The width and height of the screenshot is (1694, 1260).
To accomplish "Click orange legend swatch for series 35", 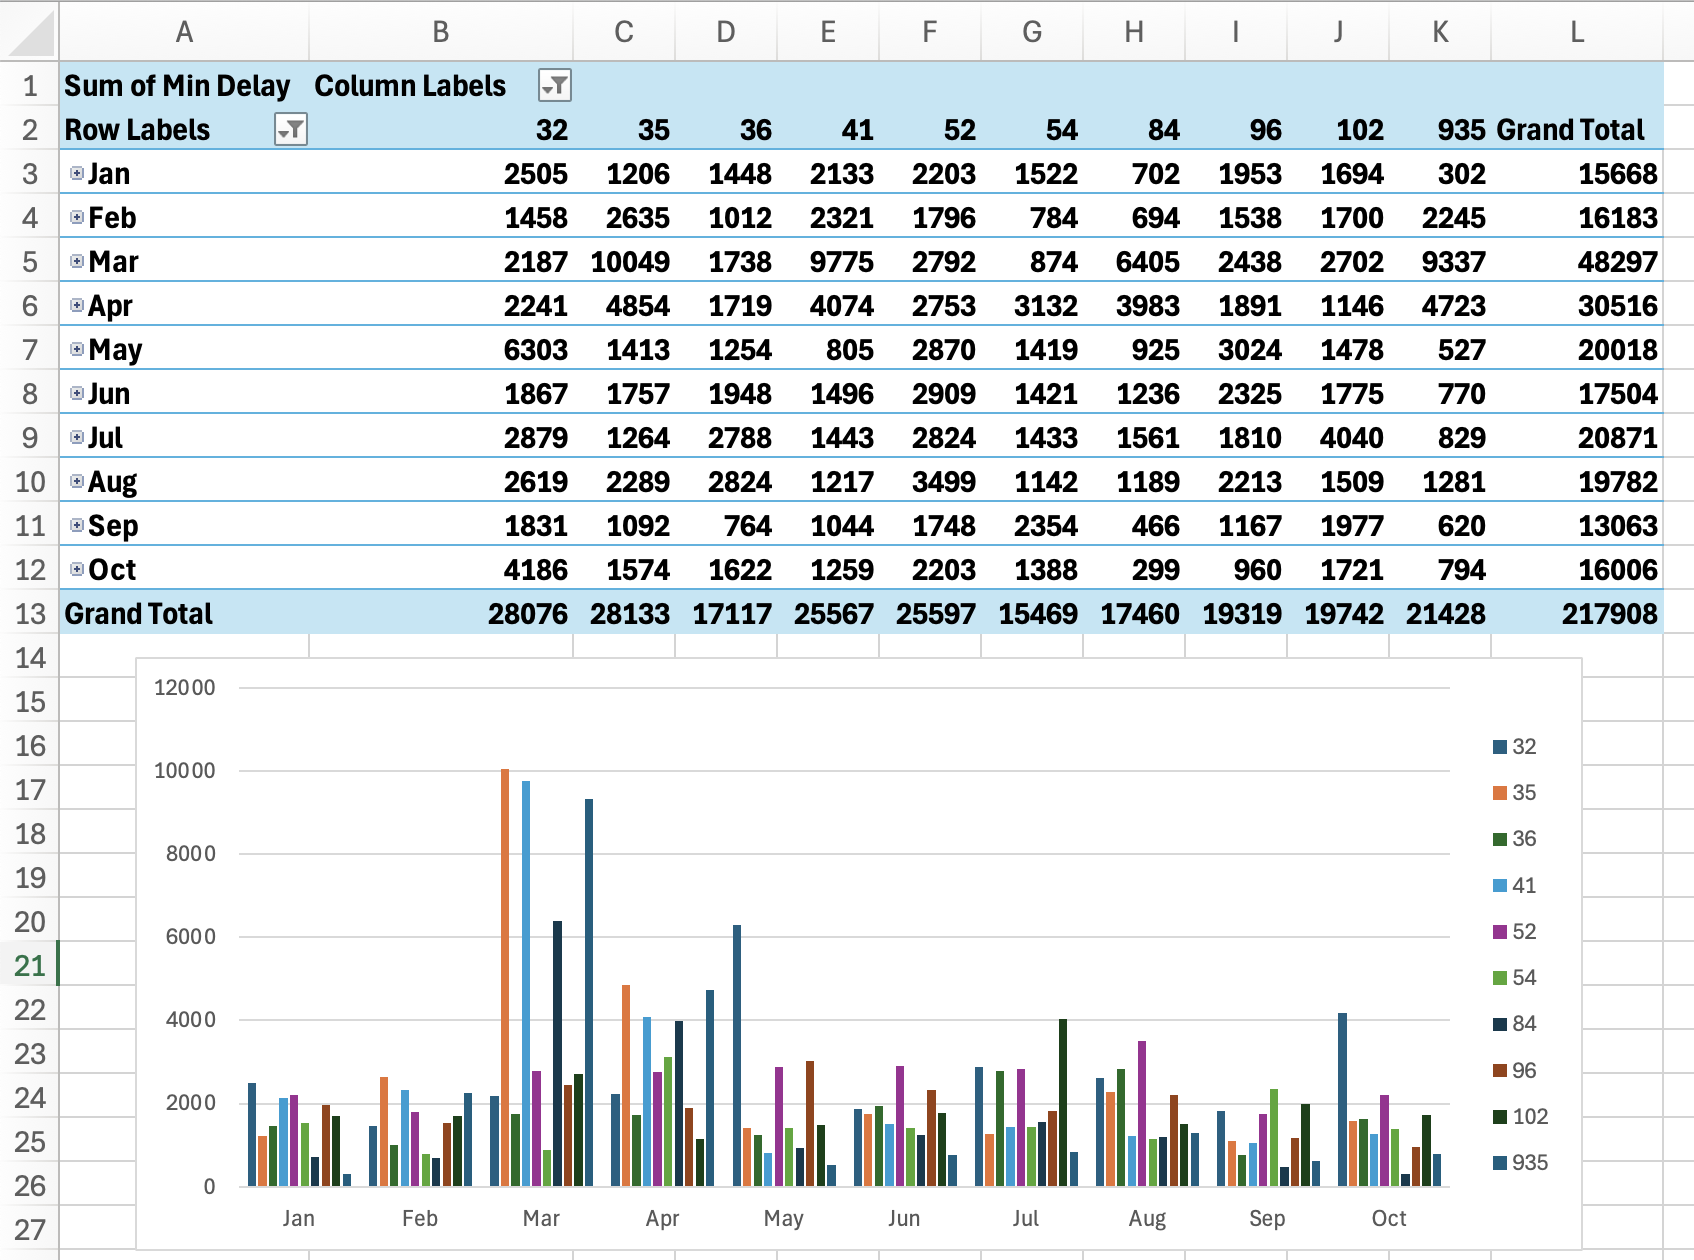I will (x=1499, y=793).
